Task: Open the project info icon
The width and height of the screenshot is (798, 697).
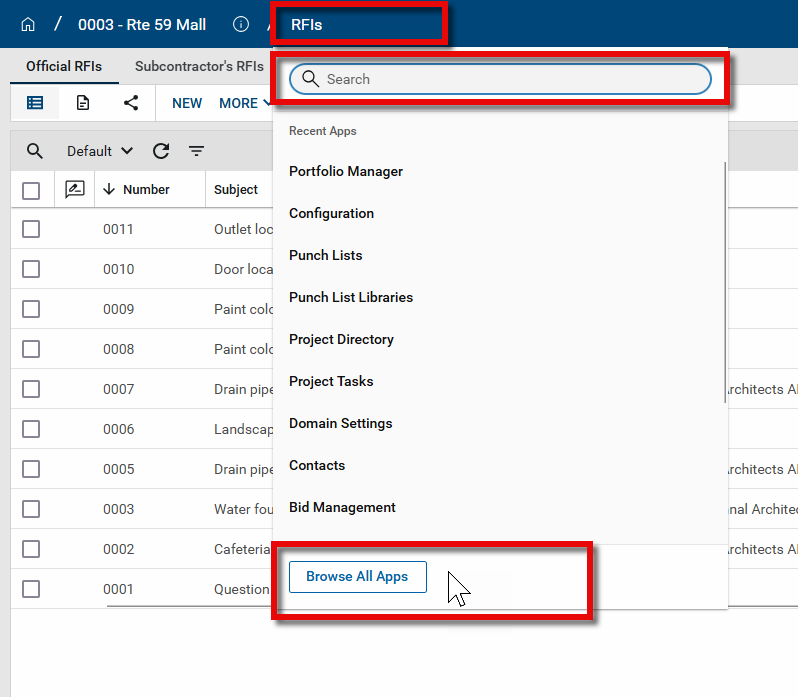Action: point(240,24)
